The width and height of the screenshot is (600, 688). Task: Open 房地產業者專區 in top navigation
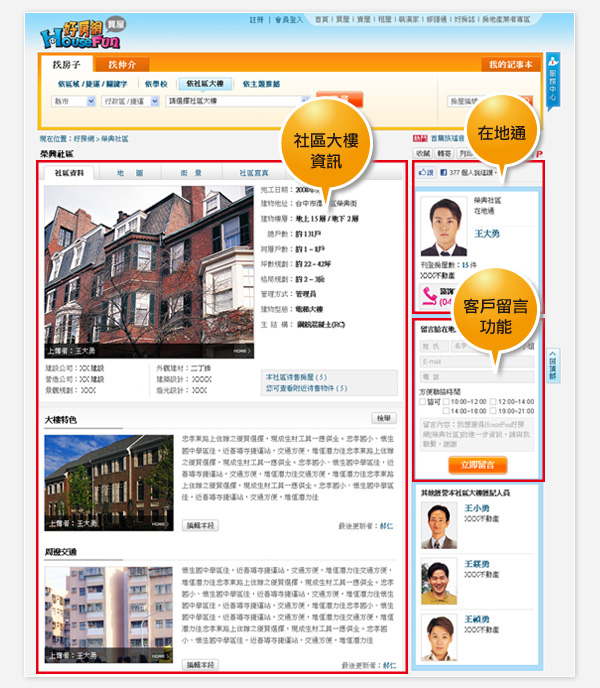(x=506, y=19)
